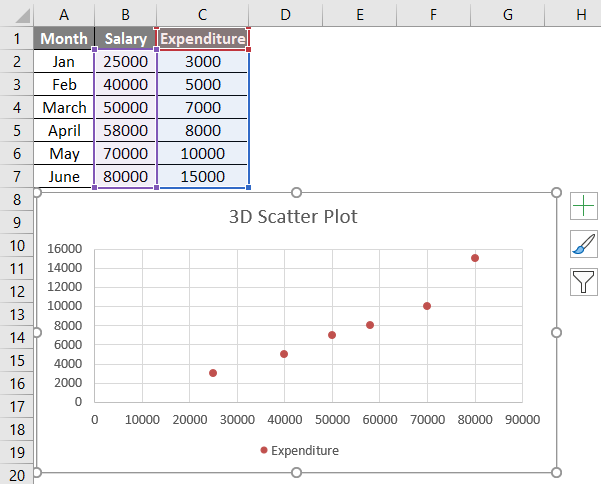Select the Feb cell
The width and height of the screenshot is (601, 484).
(64, 84)
